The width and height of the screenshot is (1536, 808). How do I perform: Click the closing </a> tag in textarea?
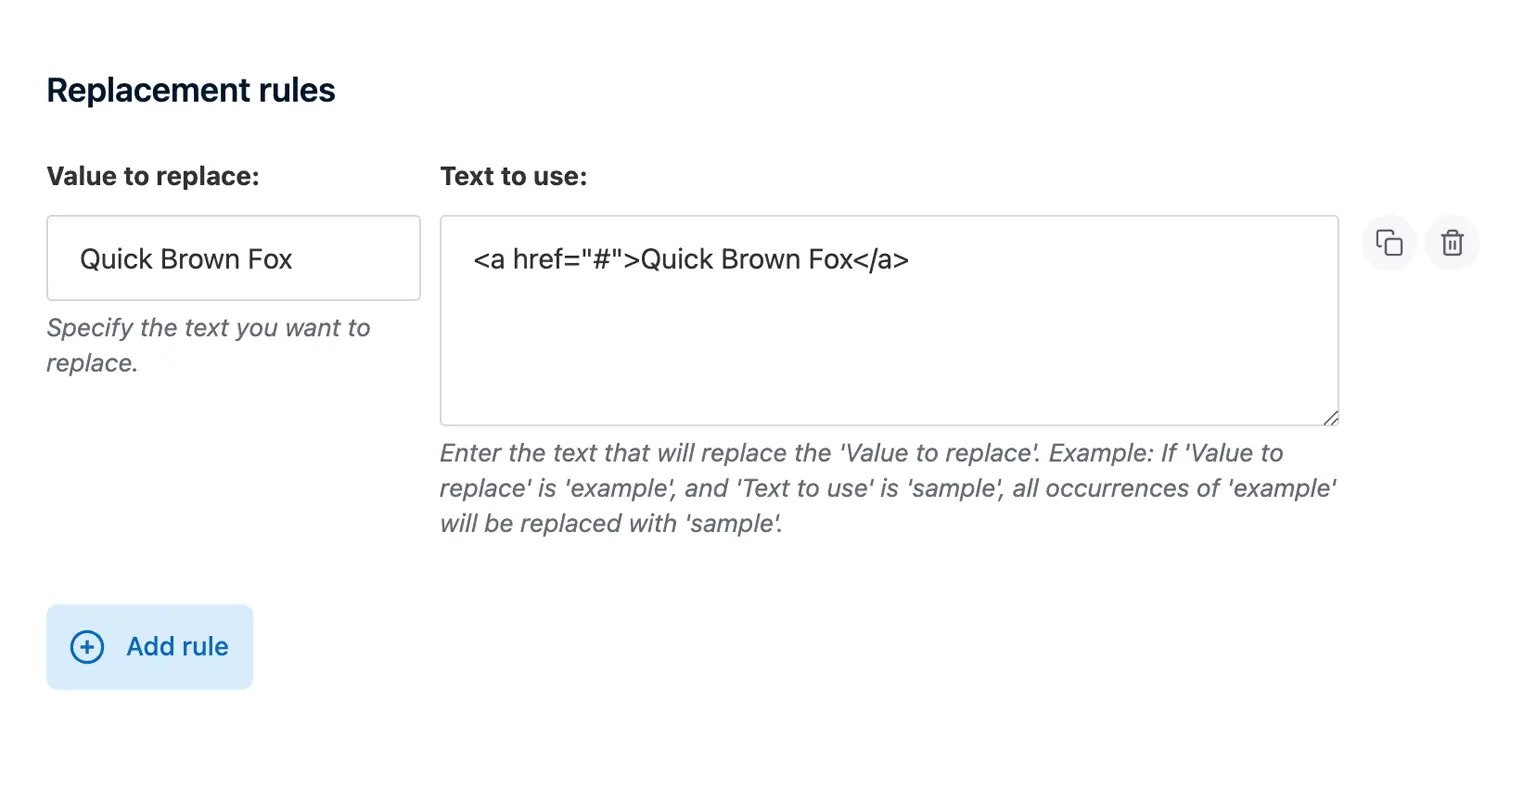(x=882, y=260)
